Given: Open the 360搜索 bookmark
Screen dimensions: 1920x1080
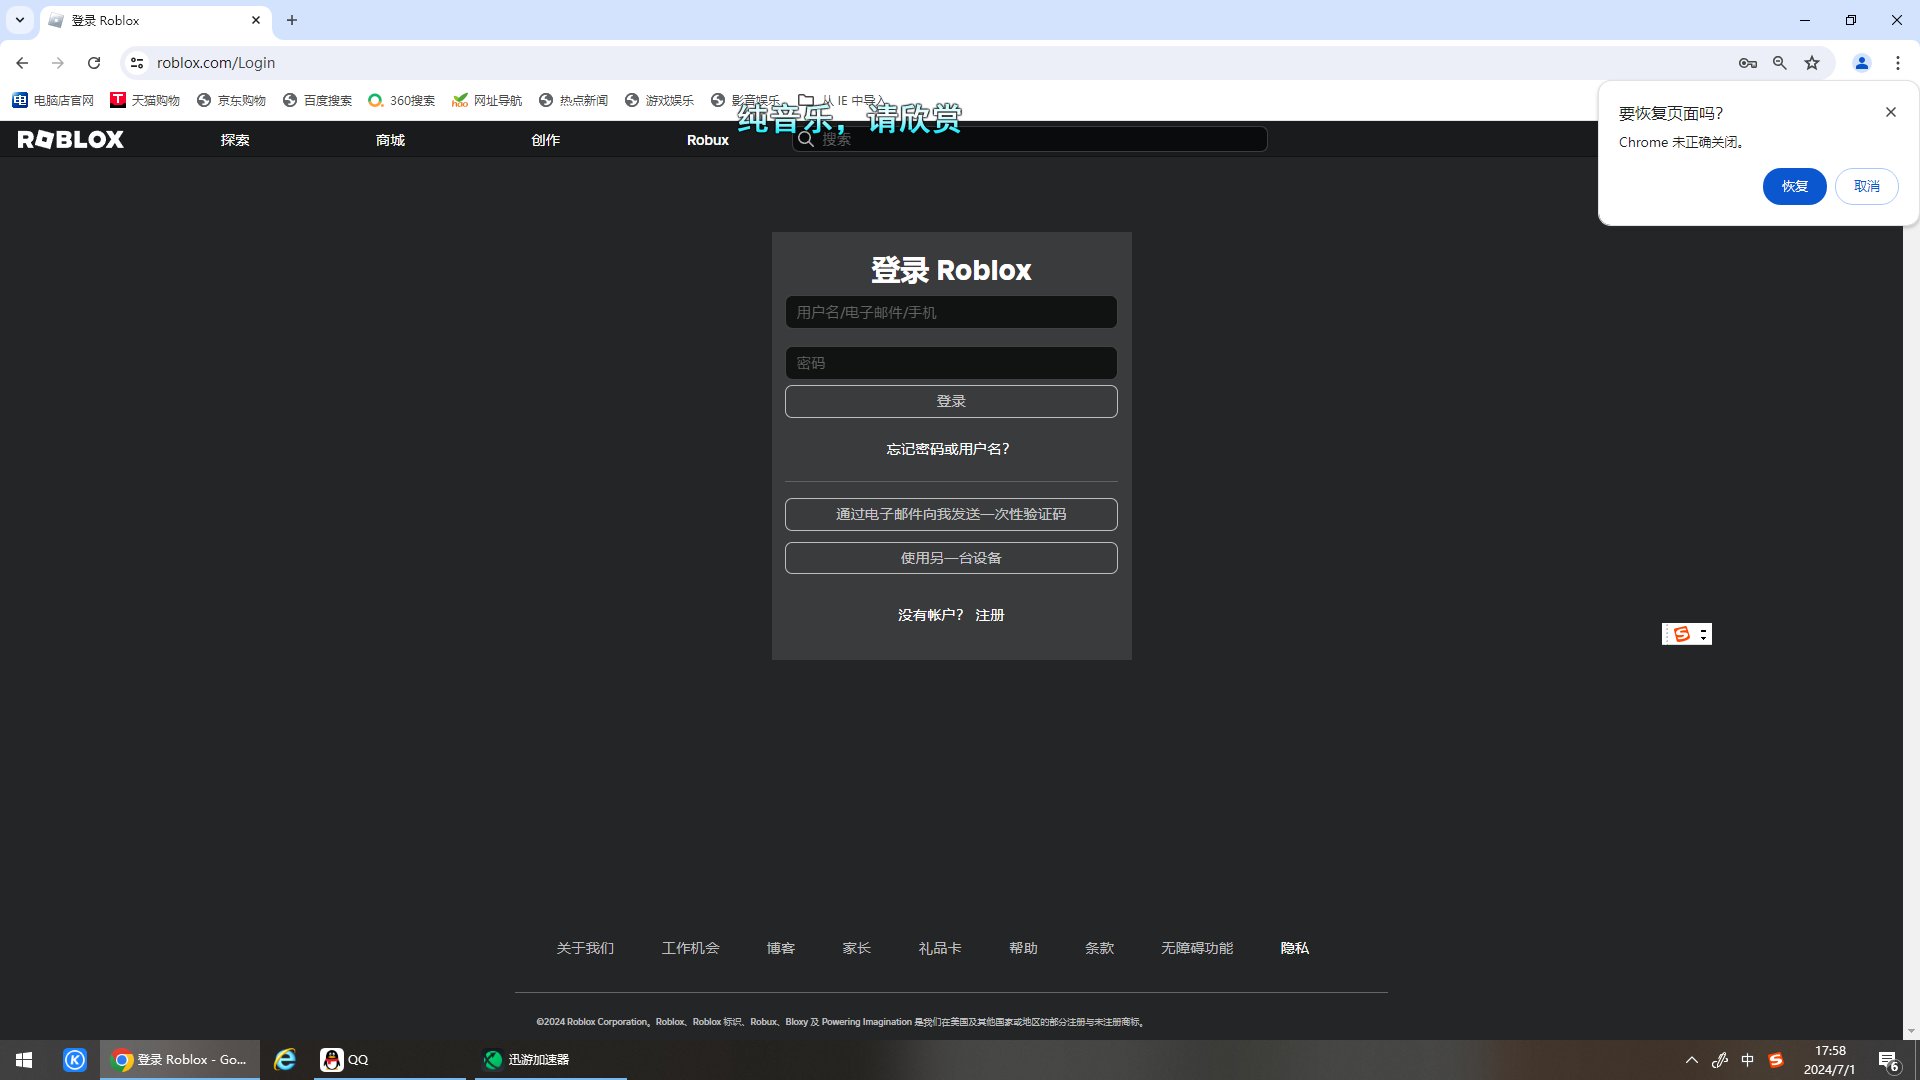Looking at the screenshot, I should (401, 100).
